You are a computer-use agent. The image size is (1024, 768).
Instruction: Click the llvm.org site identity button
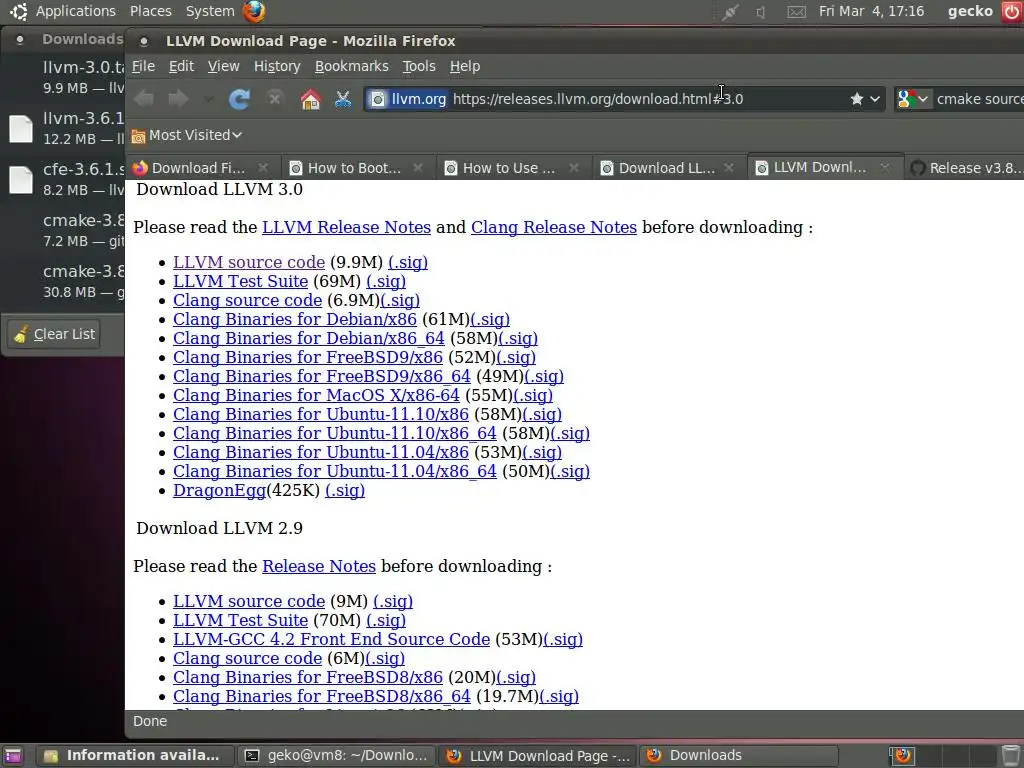[x=408, y=99]
